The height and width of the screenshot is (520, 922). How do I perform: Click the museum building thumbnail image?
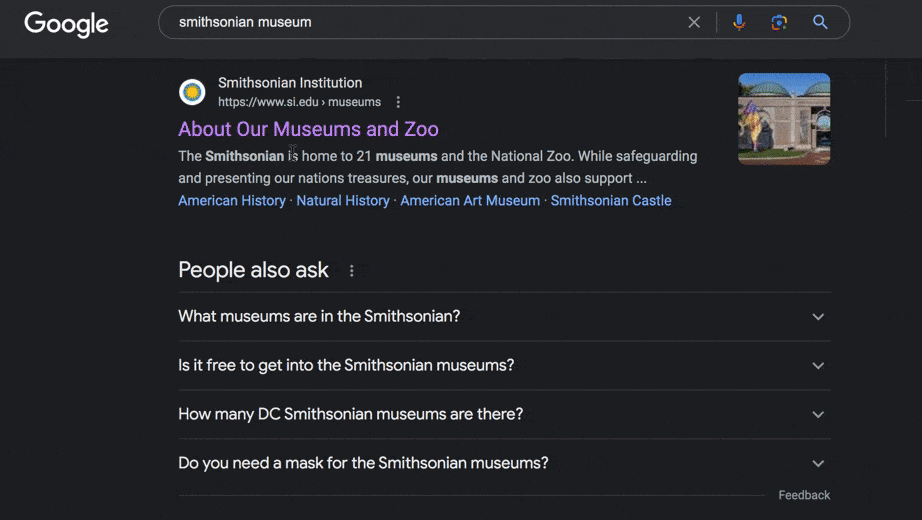point(784,119)
